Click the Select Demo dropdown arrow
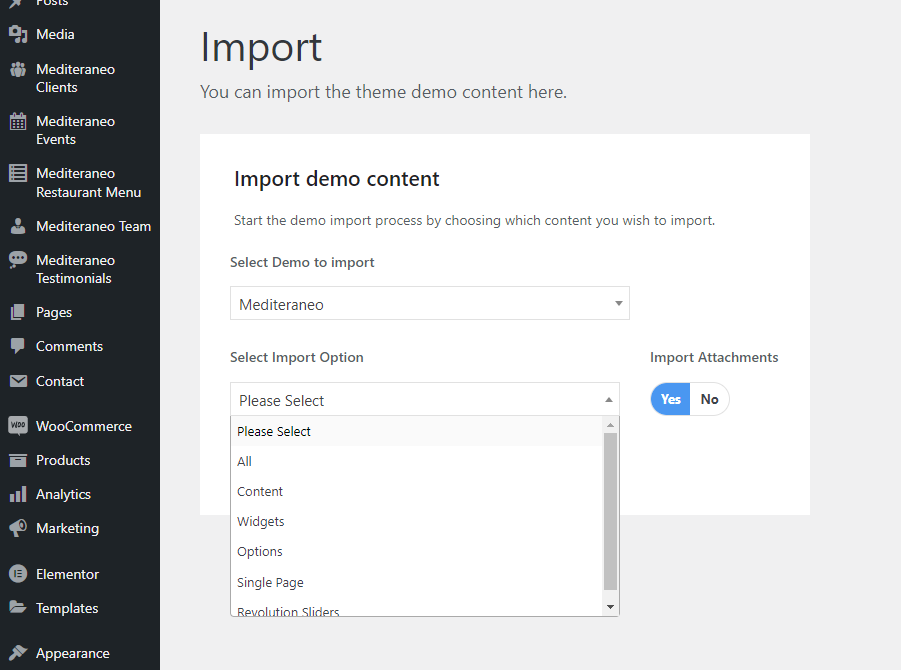 (x=619, y=303)
